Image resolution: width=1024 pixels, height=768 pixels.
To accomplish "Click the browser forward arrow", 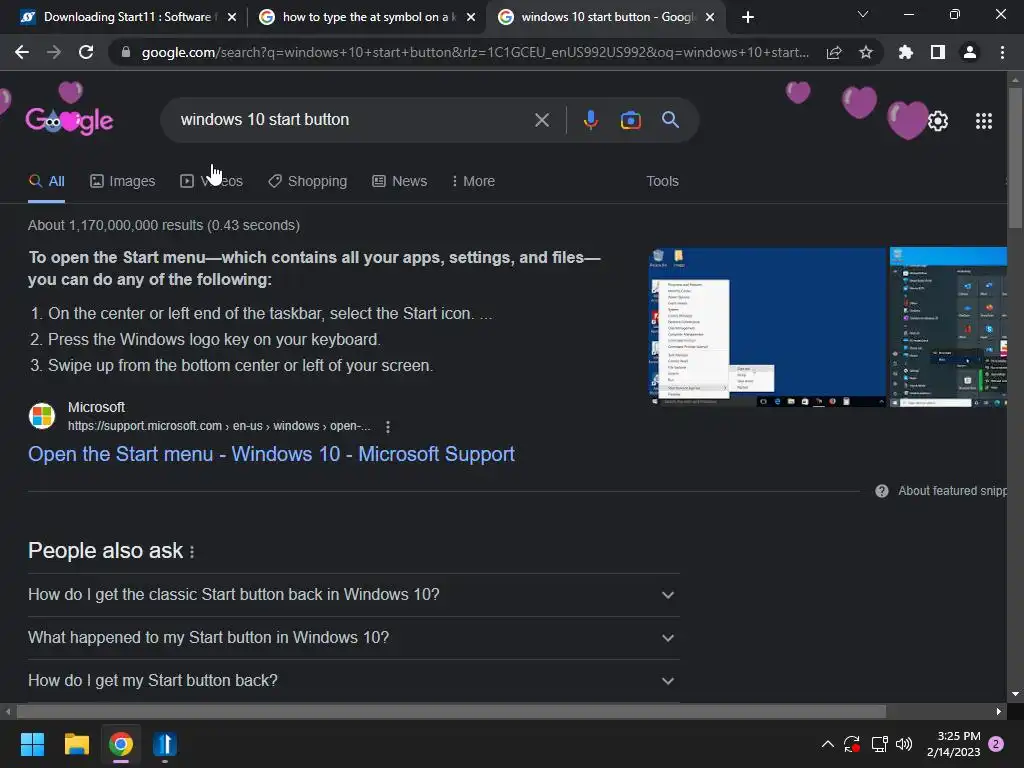I will point(54,52).
